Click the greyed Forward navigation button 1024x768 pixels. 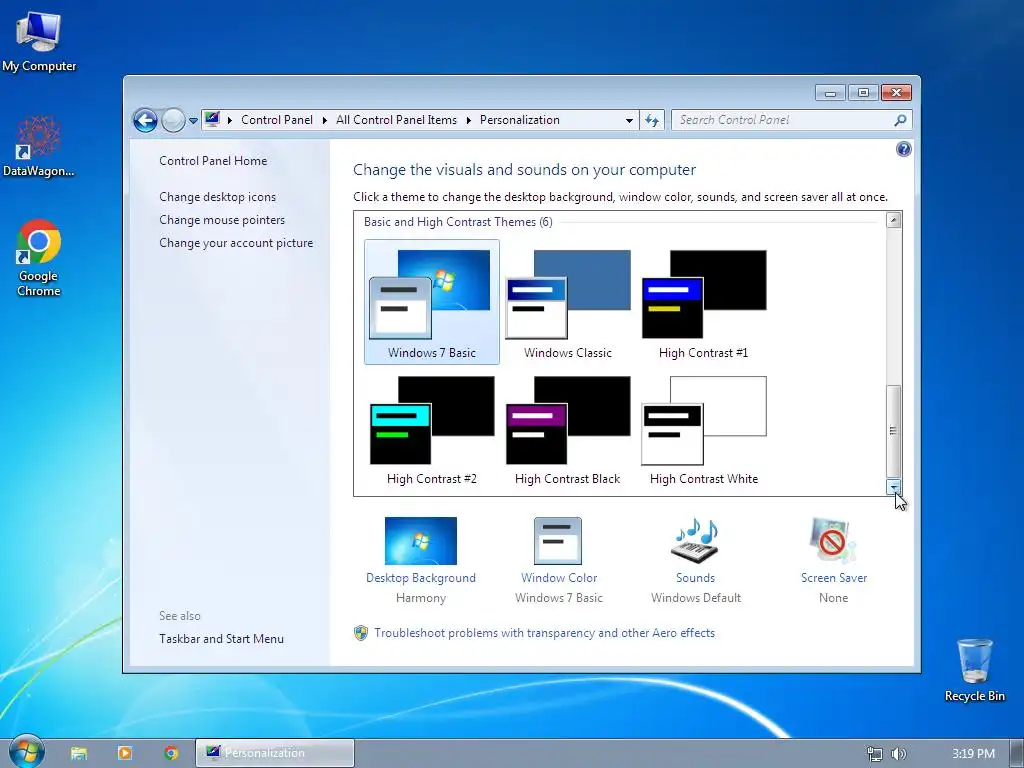coord(173,120)
